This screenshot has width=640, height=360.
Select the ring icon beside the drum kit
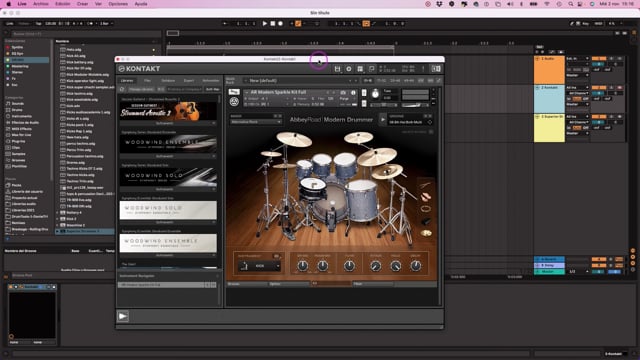point(426,209)
